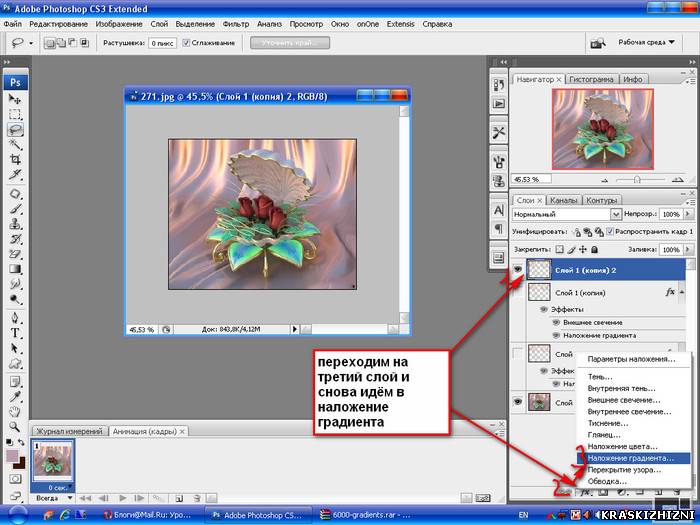The image size is (700, 525).
Task: Select the Blur tool
Action: pyautogui.click(x=15, y=284)
